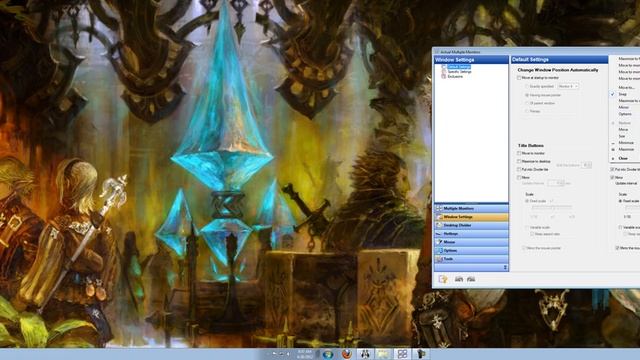
Task: Open the Desktop Divider section
Action: click(471, 225)
